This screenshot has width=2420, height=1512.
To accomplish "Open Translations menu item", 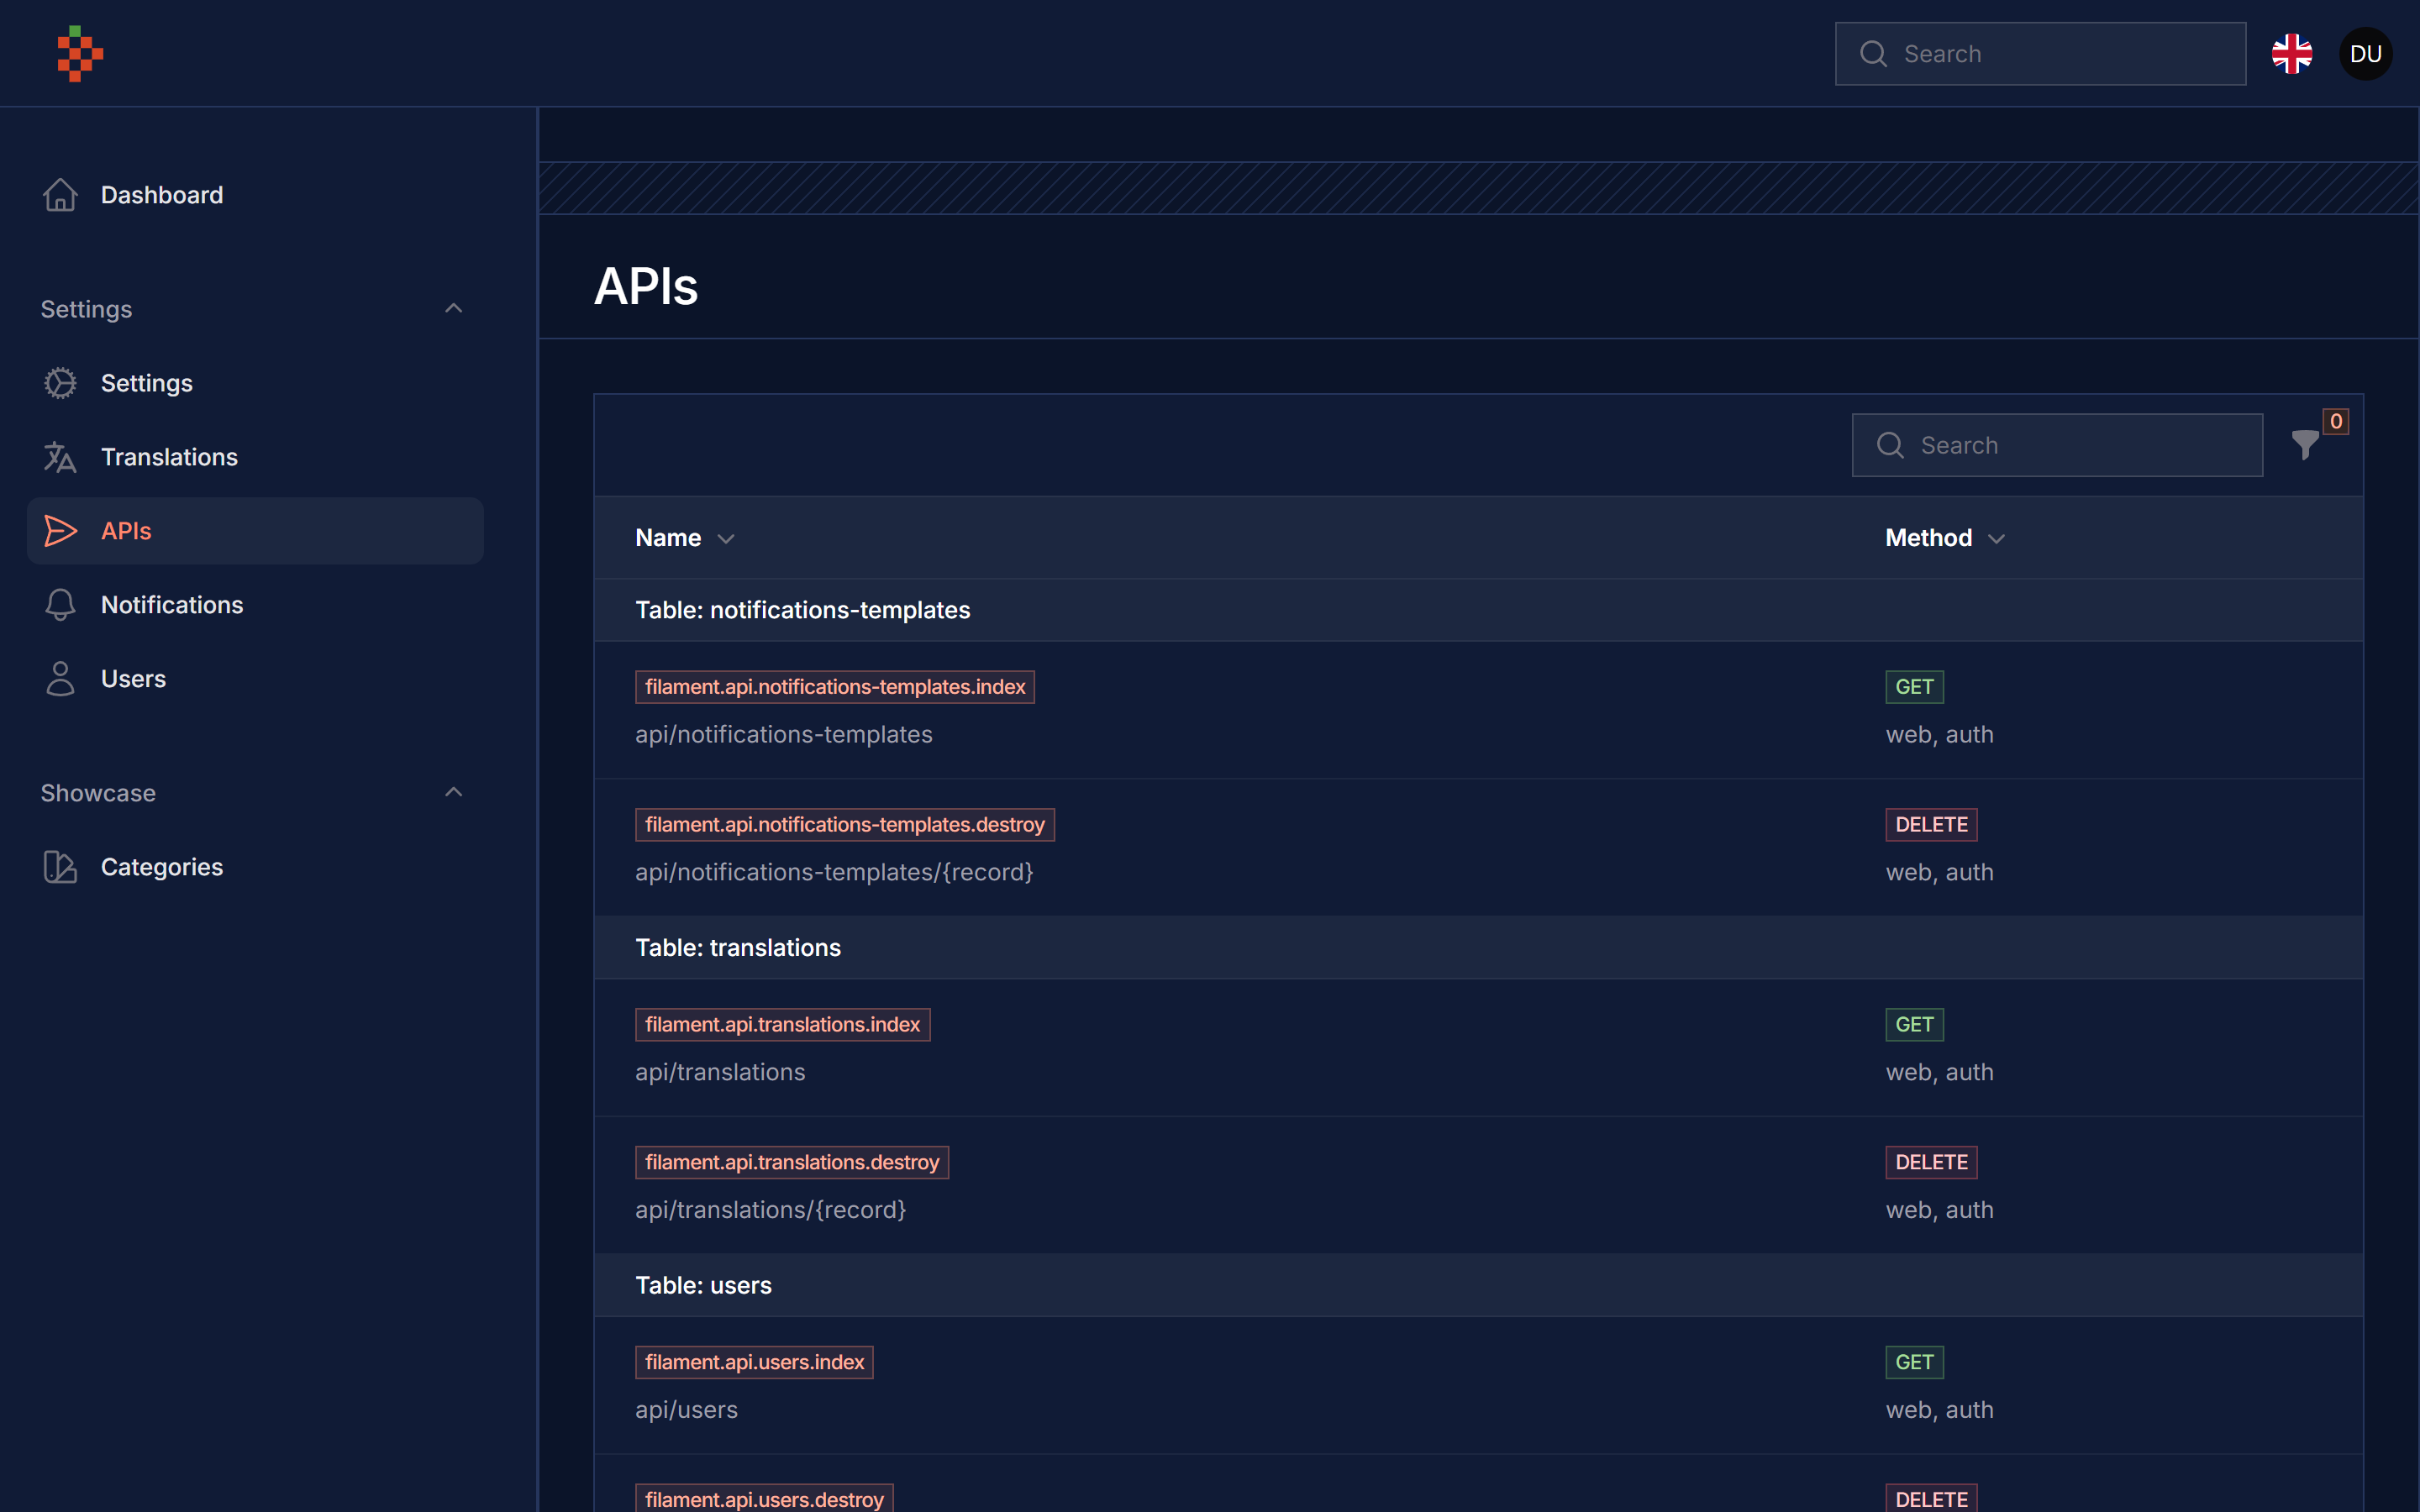I will click(255, 457).
